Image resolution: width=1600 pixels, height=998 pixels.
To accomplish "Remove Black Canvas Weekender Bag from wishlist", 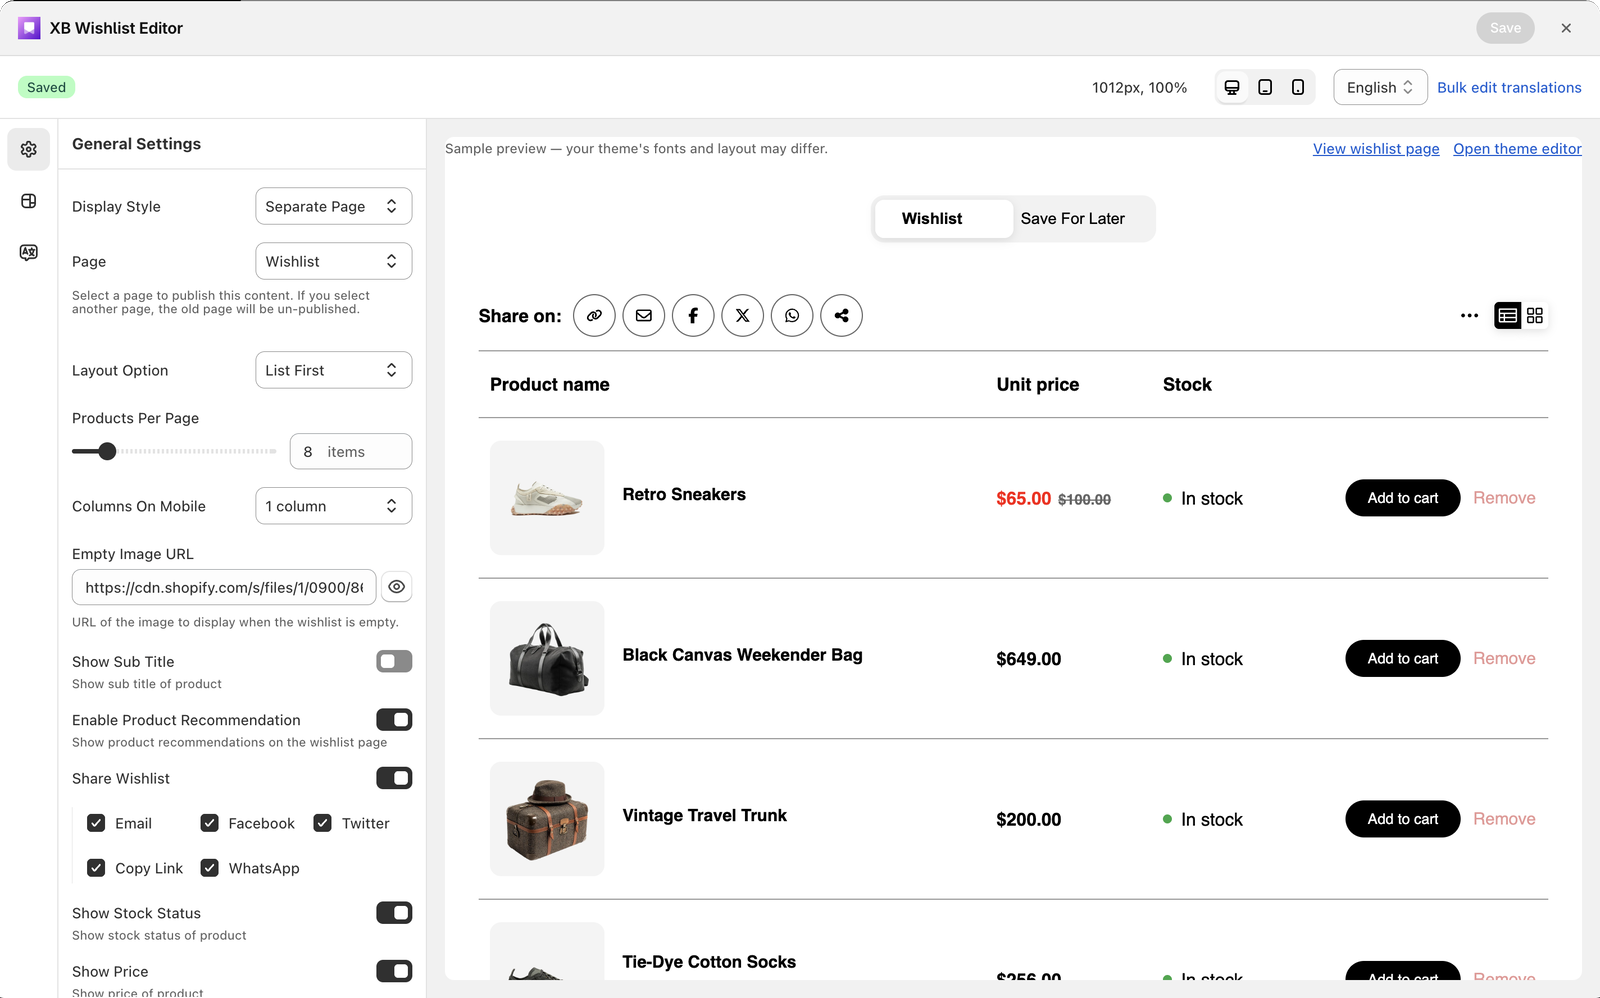I will click(x=1504, y=658).
